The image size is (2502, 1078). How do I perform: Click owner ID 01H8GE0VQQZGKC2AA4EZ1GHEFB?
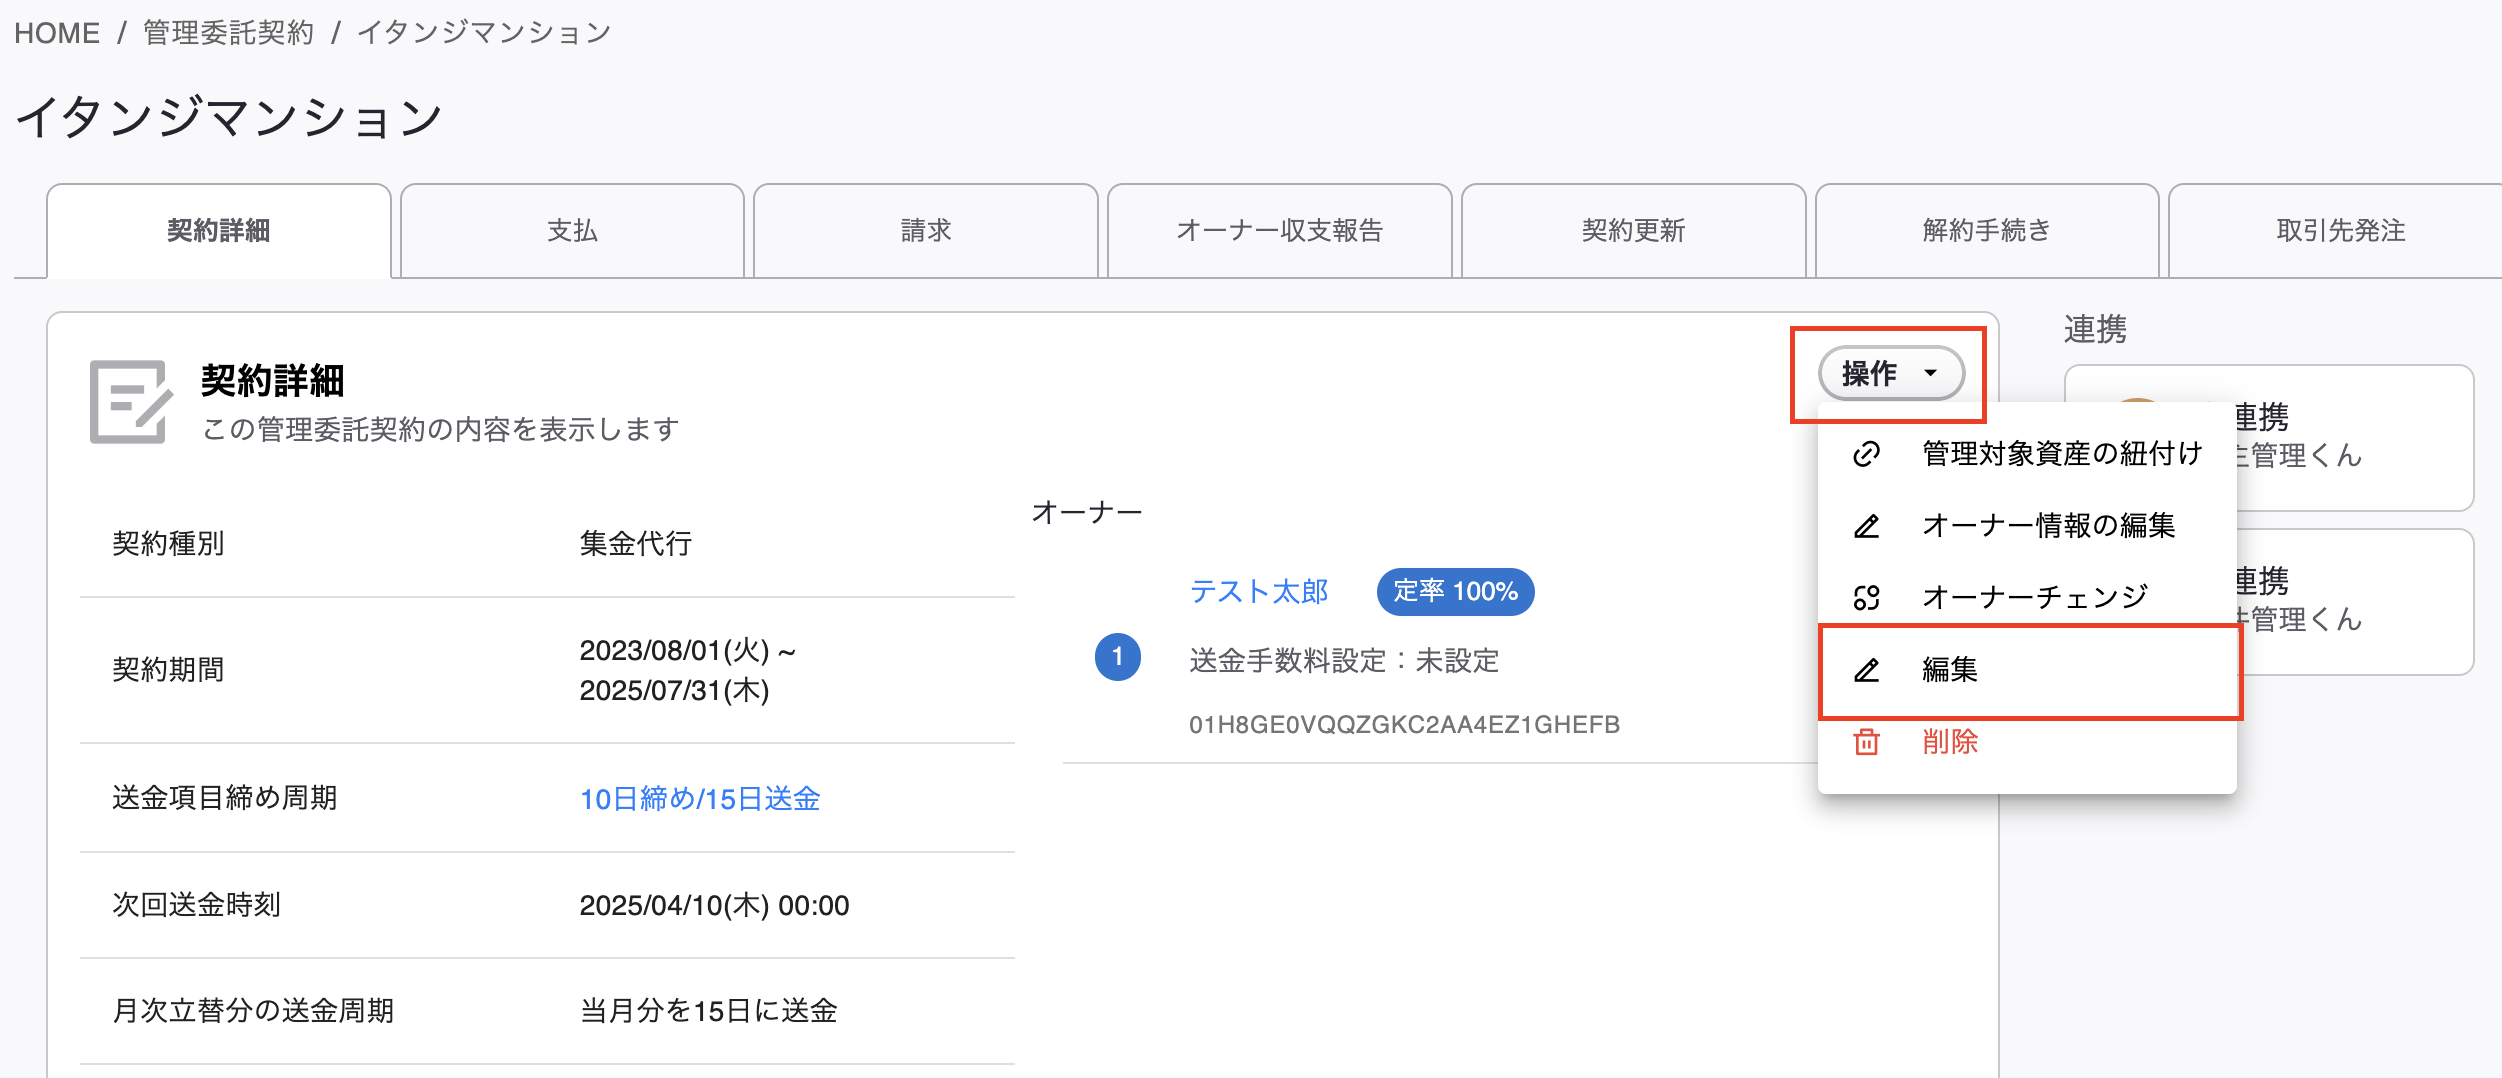tap(1404, 724)
